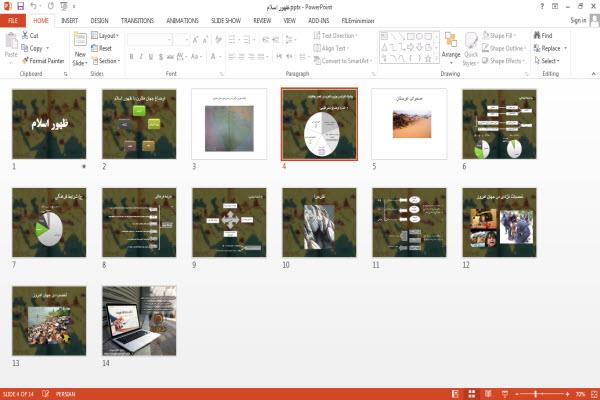
Task: Click the numbered list icon
Action: coord(248,39)
